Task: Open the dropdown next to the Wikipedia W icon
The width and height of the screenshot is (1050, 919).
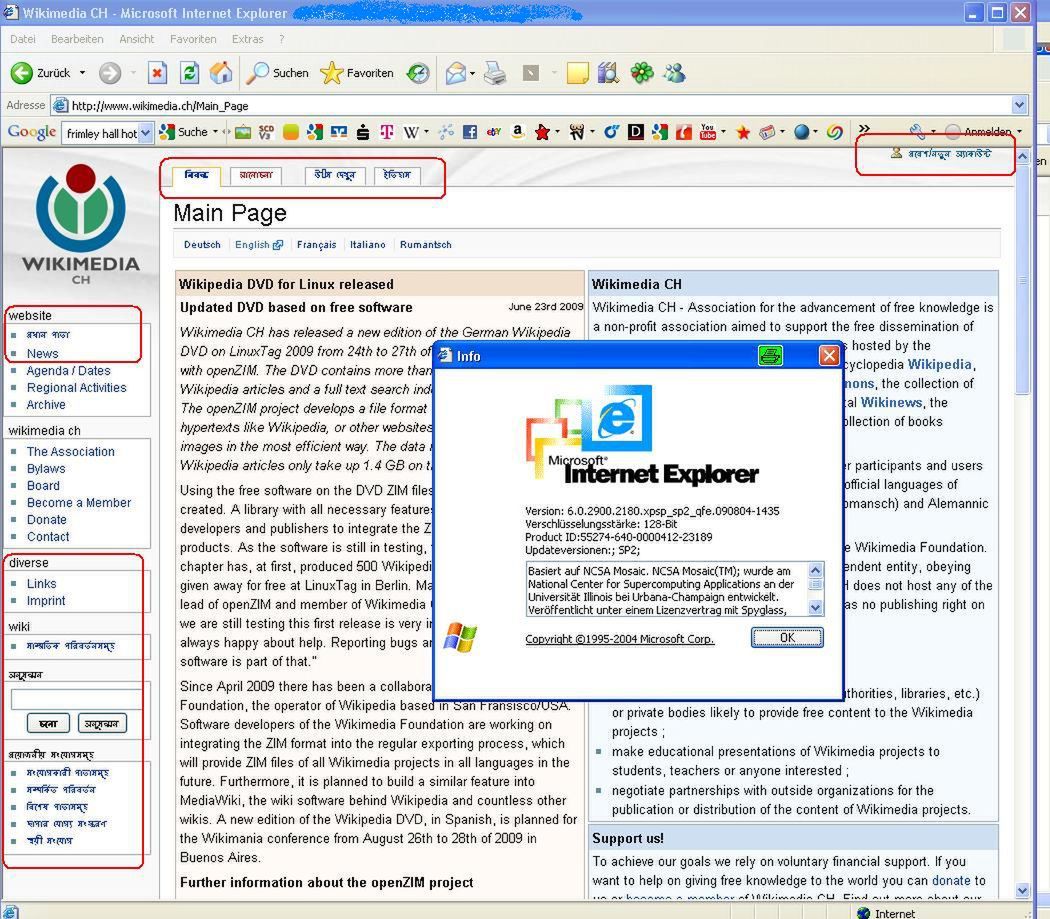Action: [425, 132]
